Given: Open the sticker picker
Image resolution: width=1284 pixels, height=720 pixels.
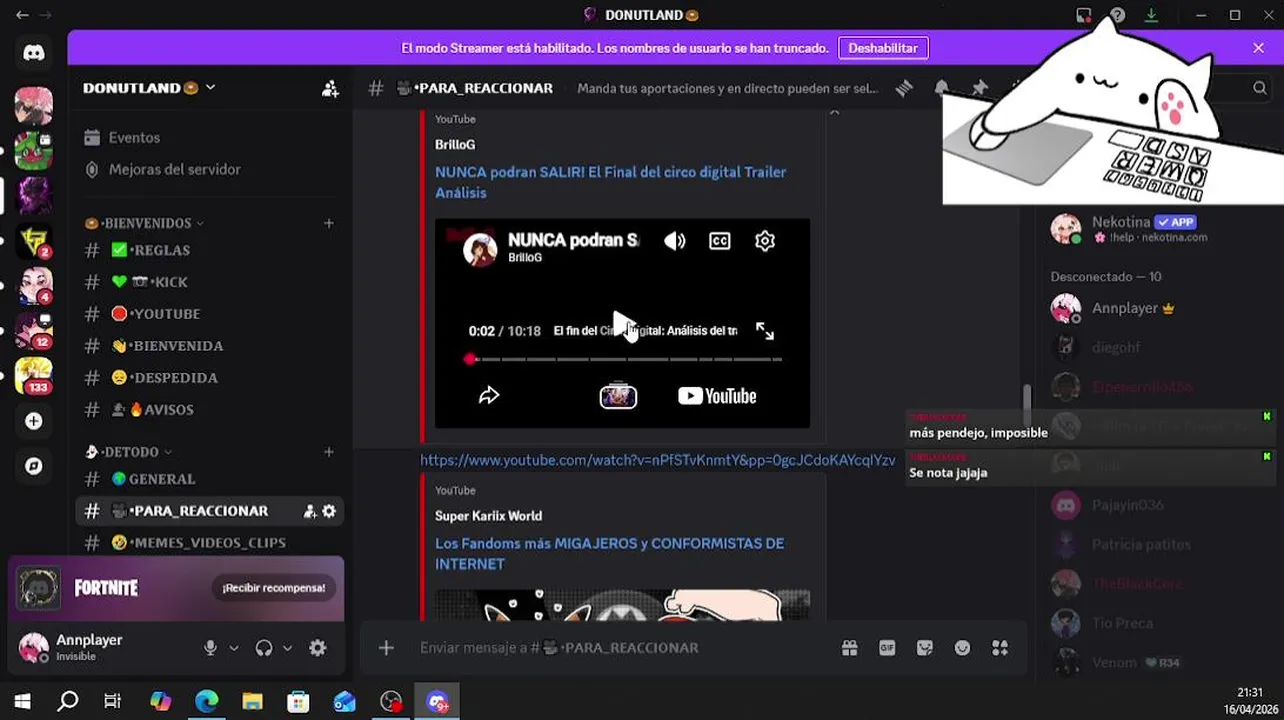Looking at the screenshot, I should [x=925, y=648].
